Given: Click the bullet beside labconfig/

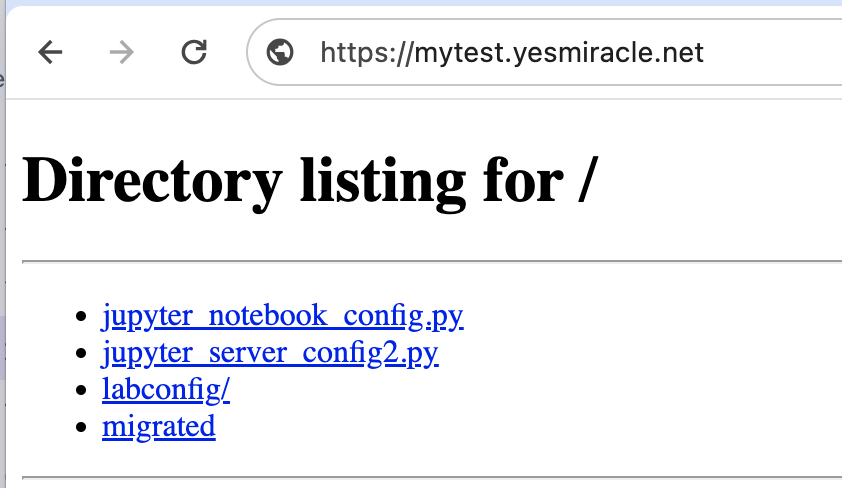Looking at the screenshot, I should [82, 391].
